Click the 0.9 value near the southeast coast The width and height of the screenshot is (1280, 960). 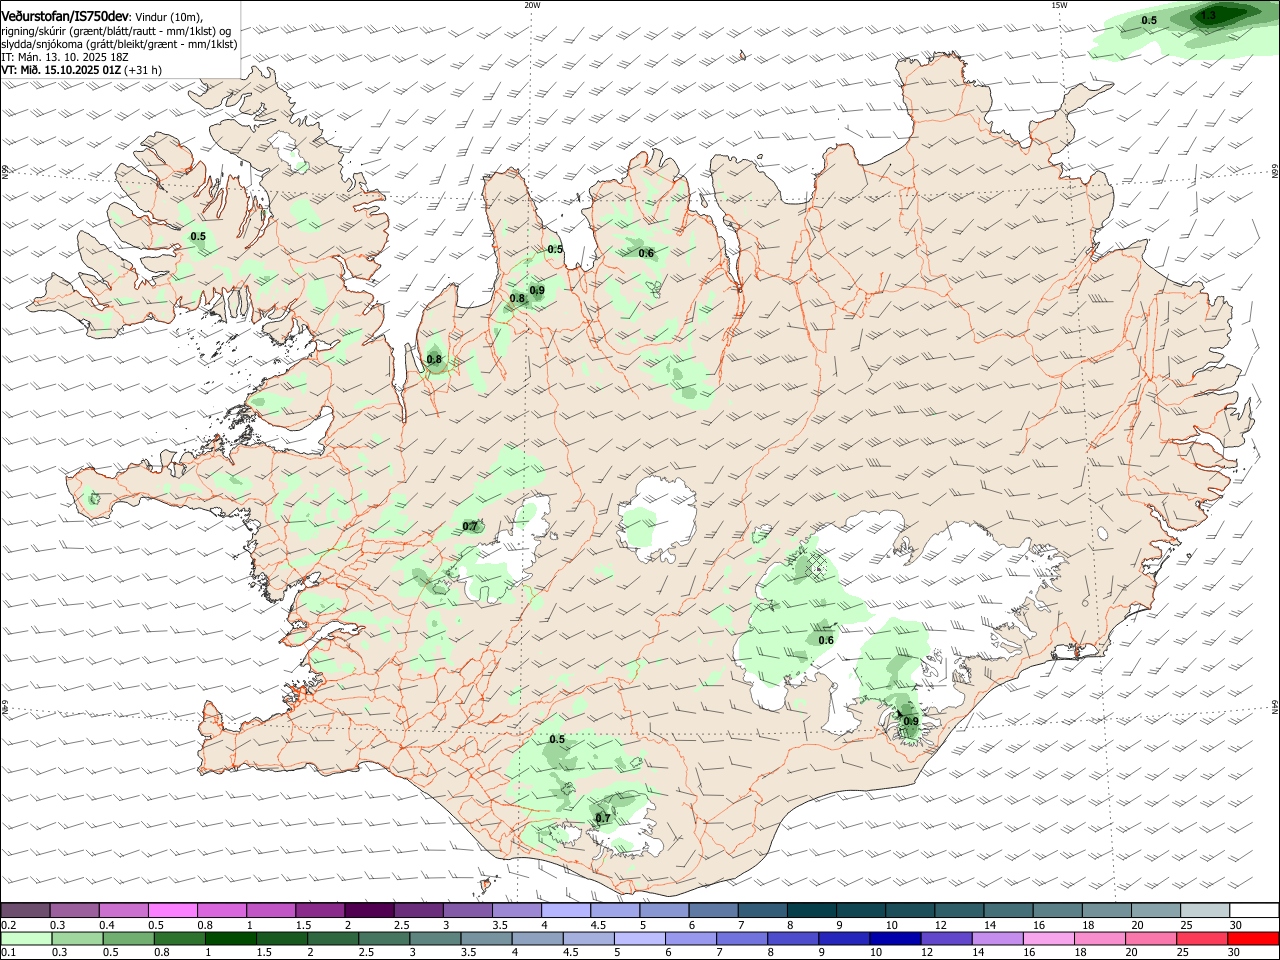[x=911, y=721]
